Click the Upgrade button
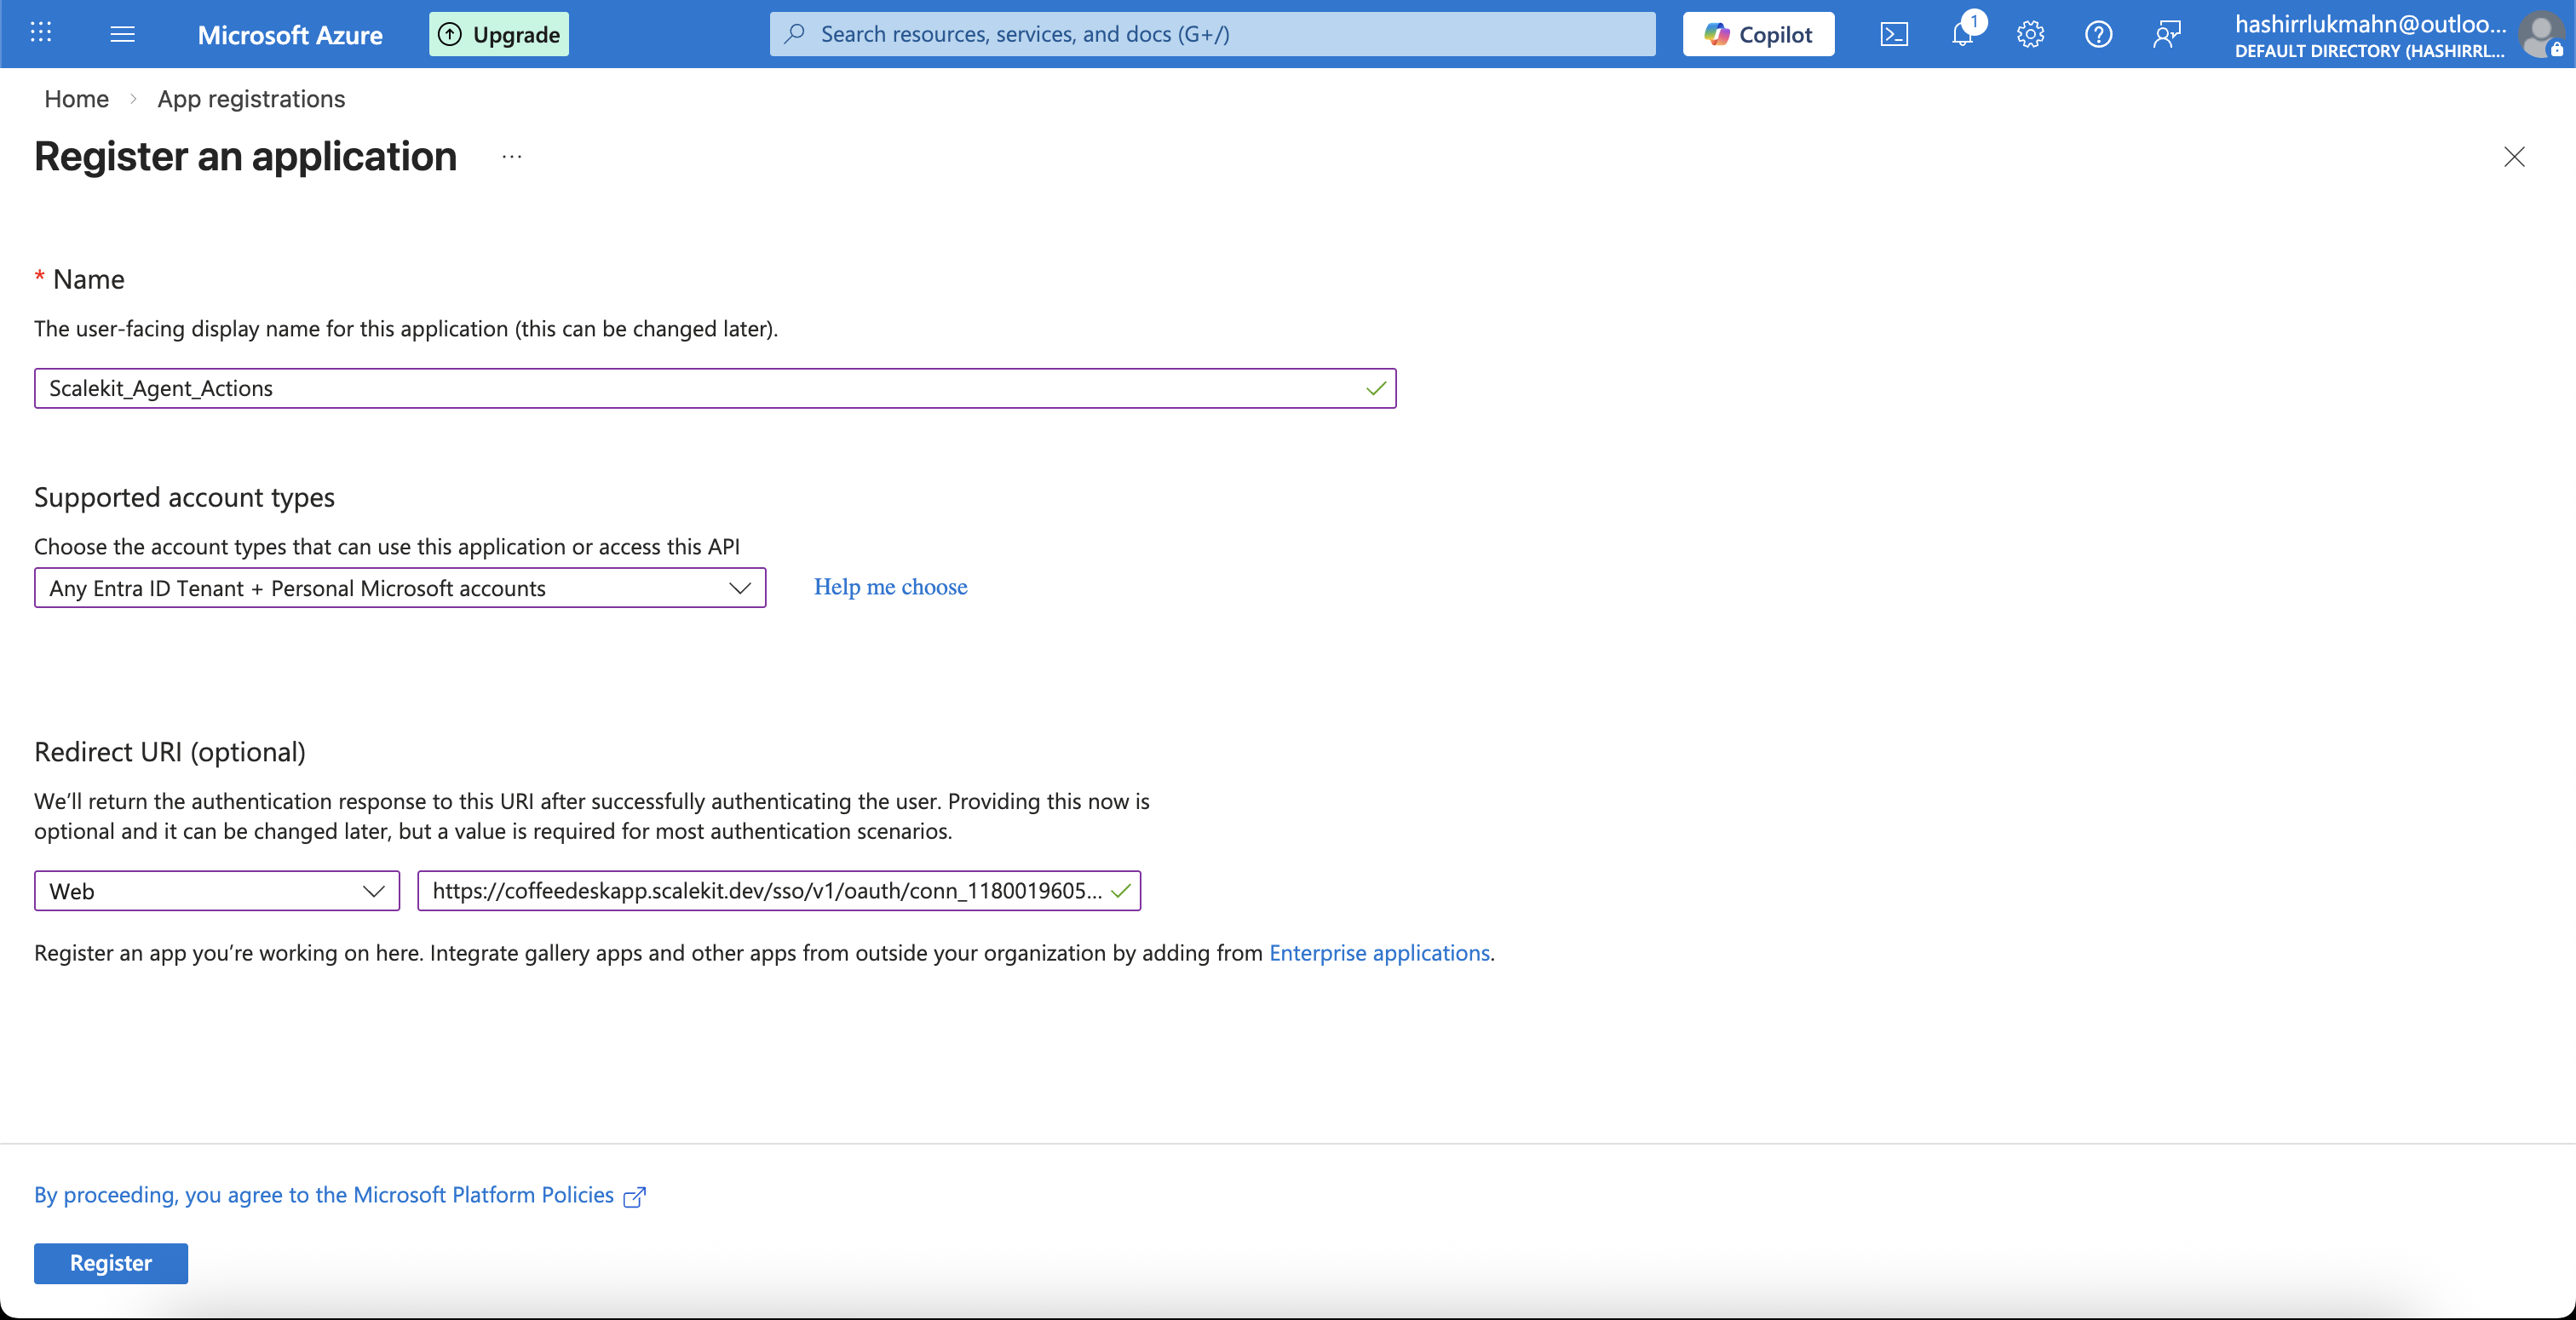The width and height of the screenshot is (2576, 1320). tap(498, 33)
